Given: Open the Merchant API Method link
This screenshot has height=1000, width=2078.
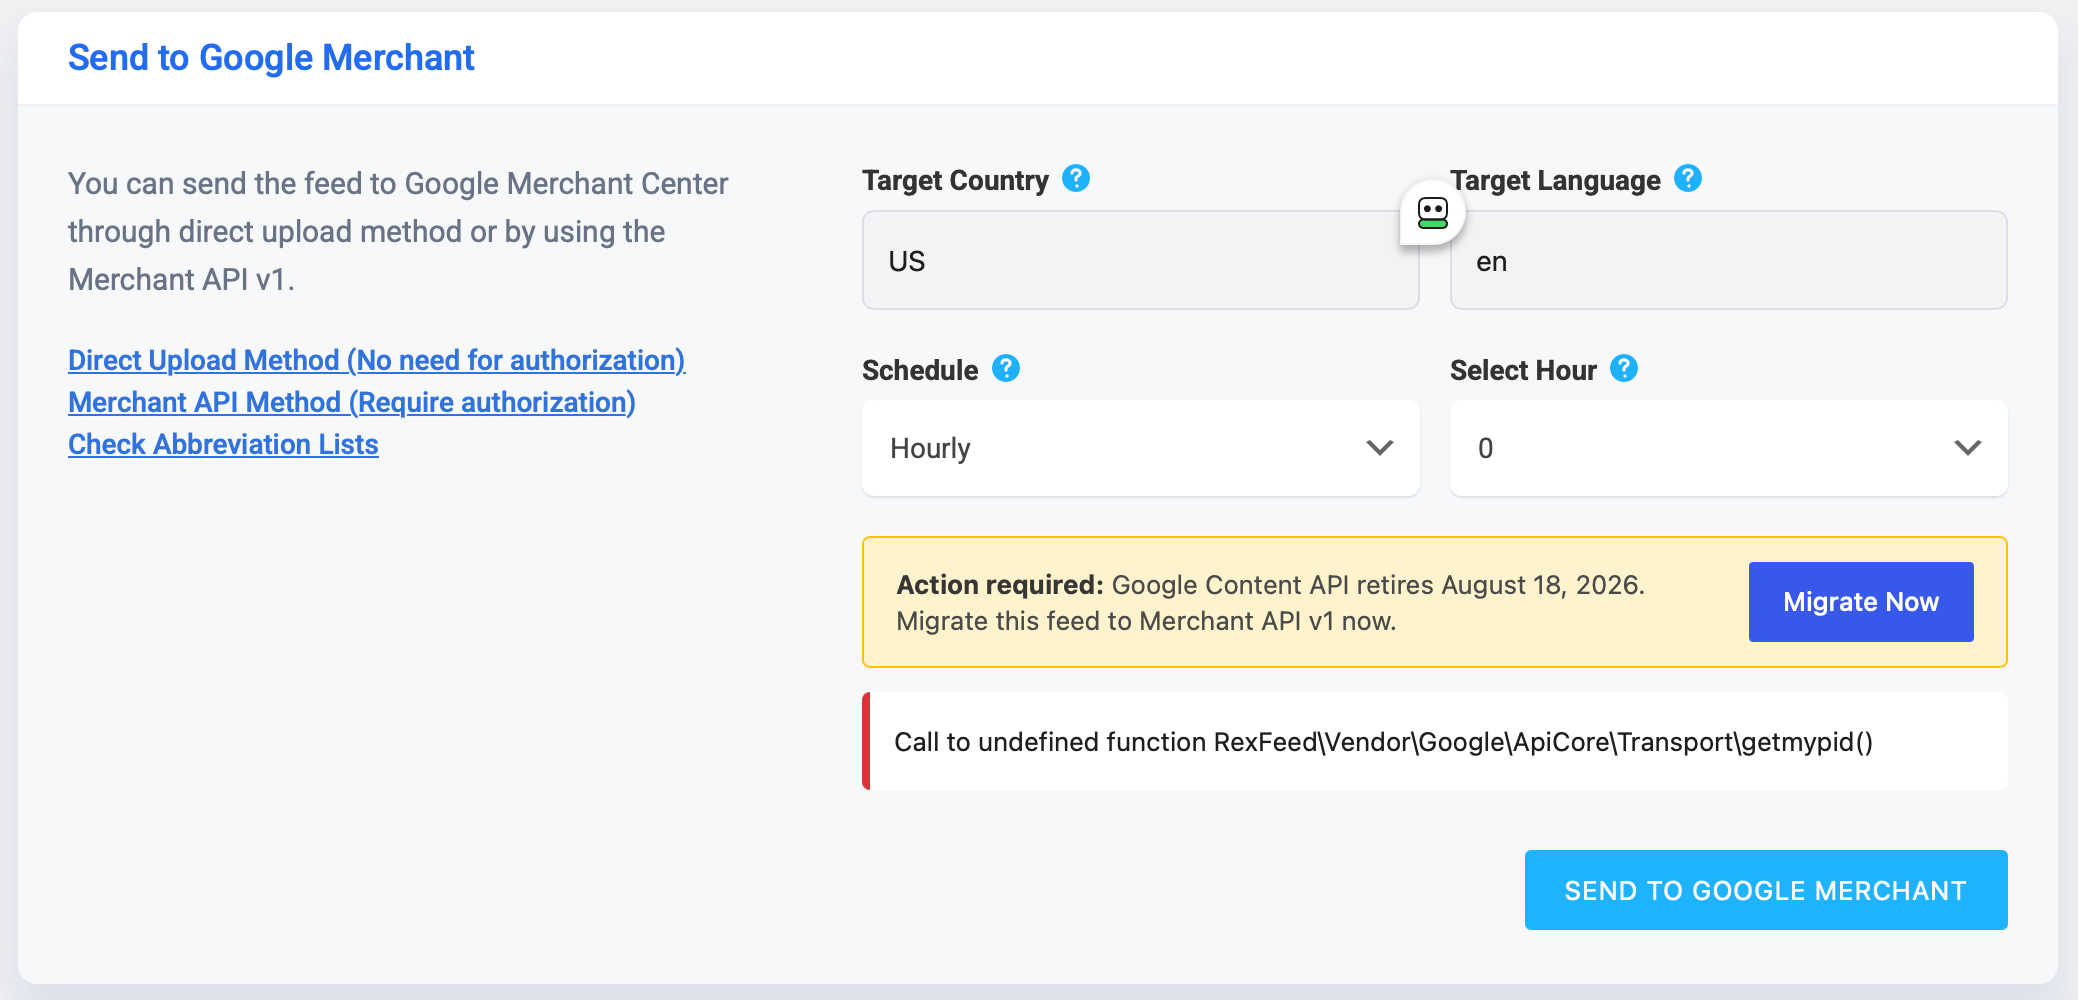Looking at the screenshot, I should tap(352, 402).
